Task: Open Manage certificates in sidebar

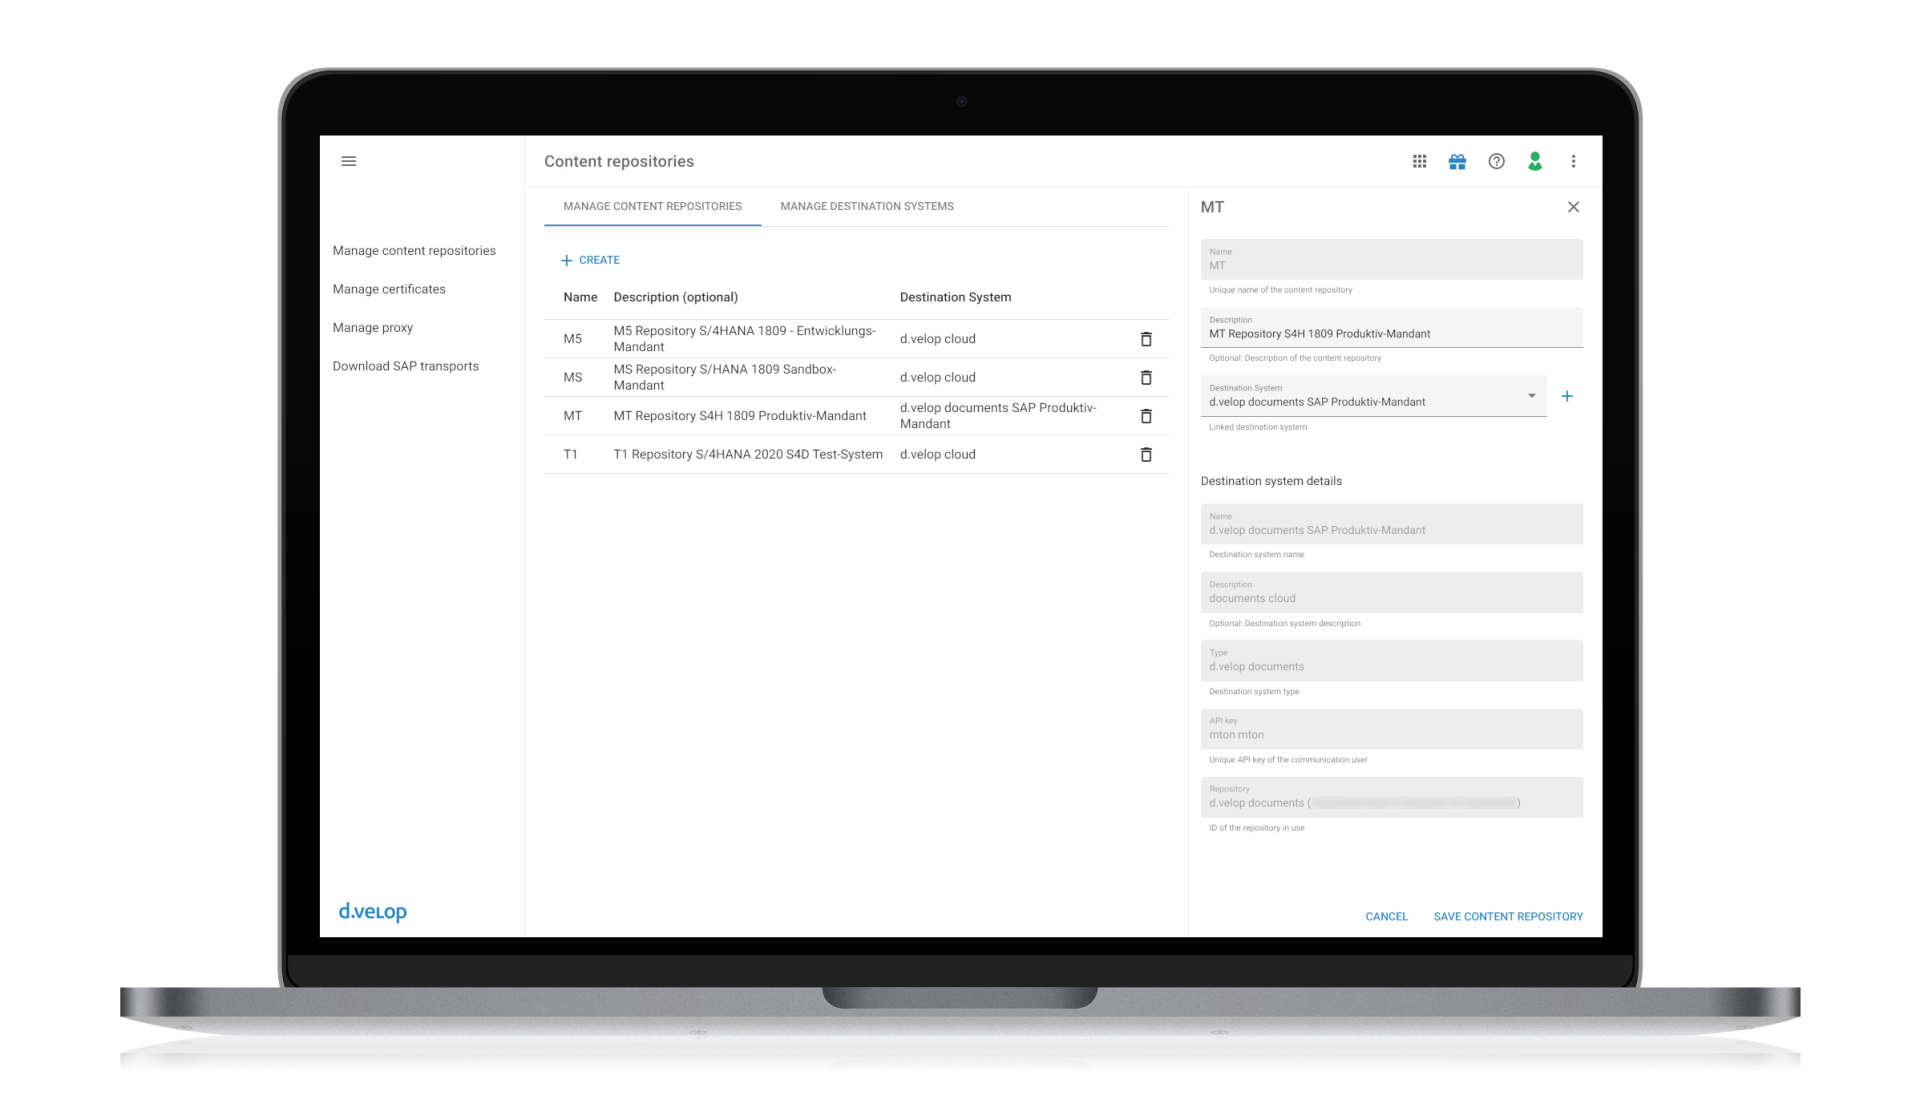Action: [x=389, y=289]
